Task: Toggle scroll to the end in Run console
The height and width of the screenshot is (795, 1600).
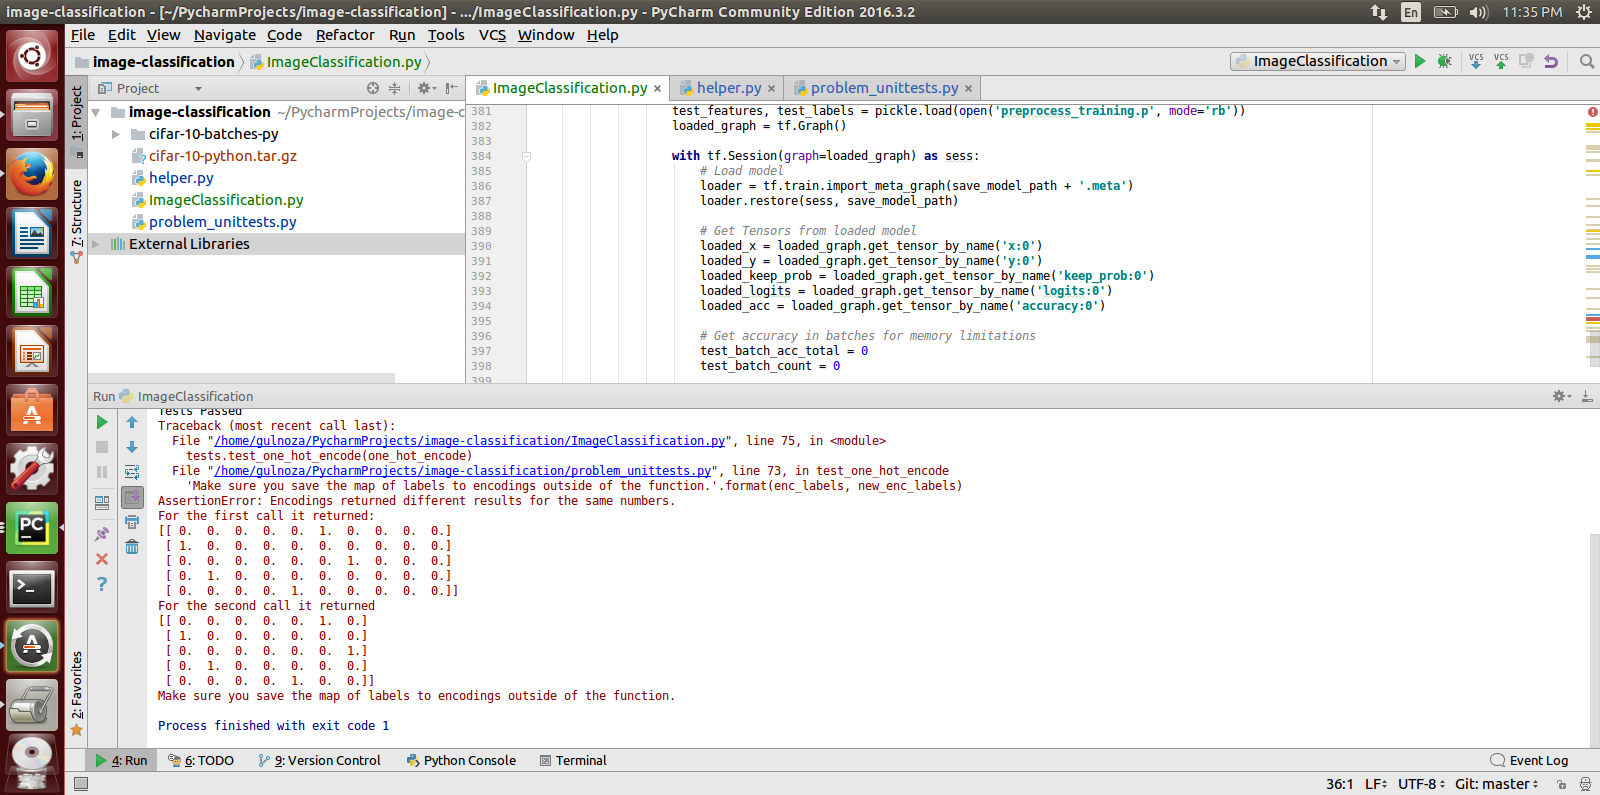Action: (x=132, y=497)
